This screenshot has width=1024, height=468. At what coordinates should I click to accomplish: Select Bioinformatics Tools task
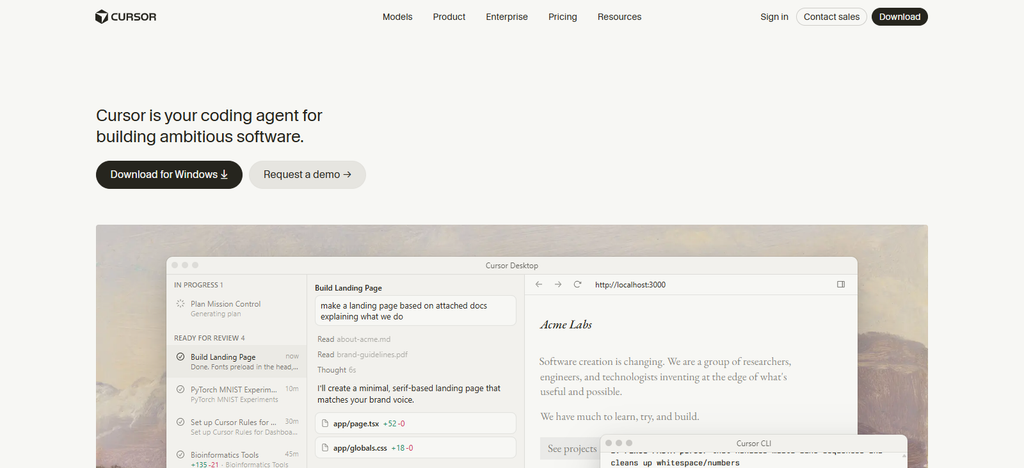tap(236, 459)
